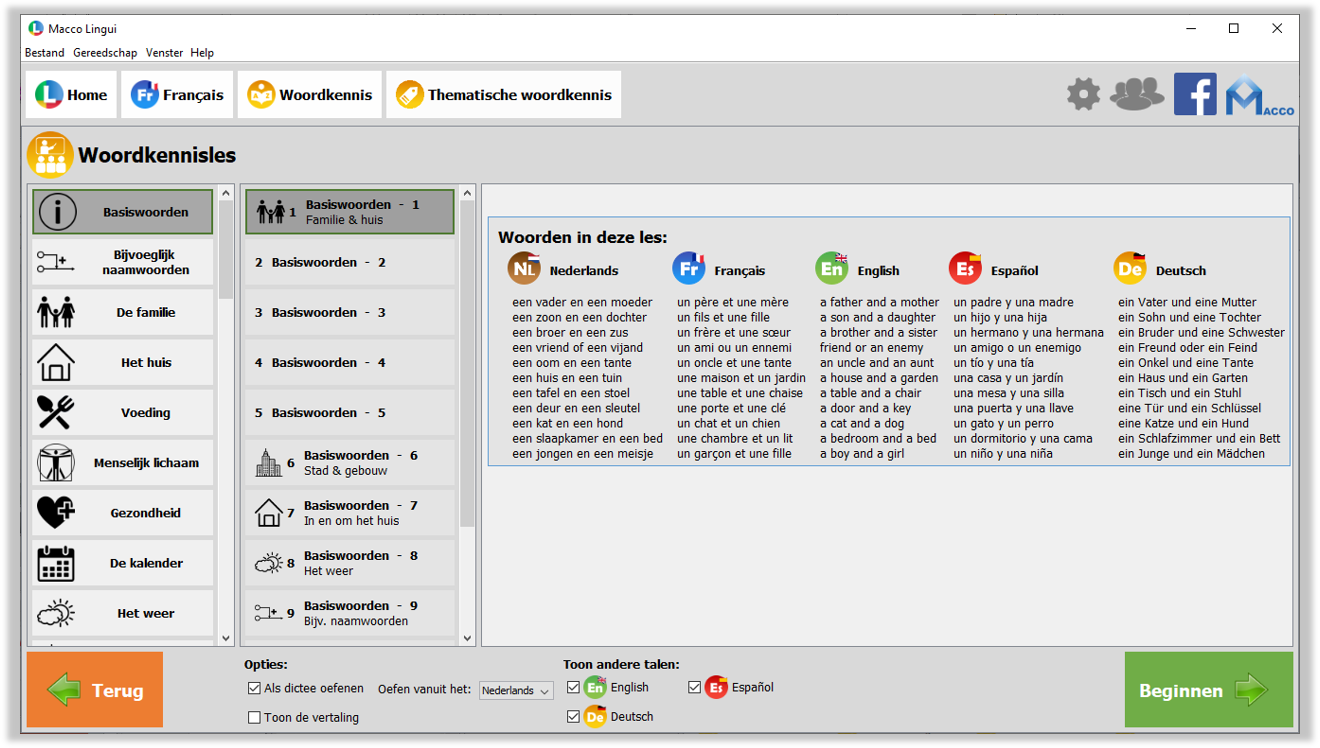Open Basiswoorden 6 Stad & gebouw lesson

tap(349, 462)
